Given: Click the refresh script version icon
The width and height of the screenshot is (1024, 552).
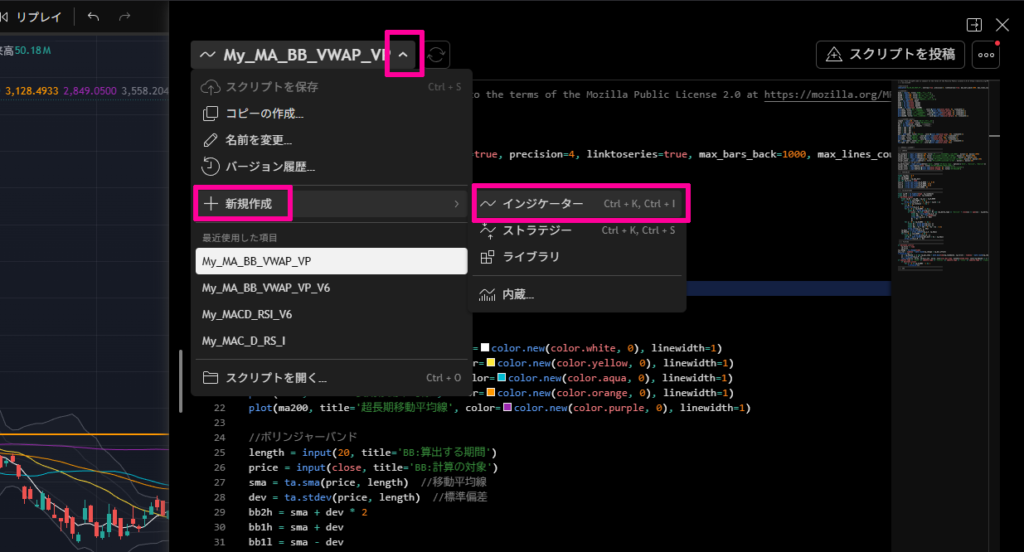Looking at the screenshot, I should pyautogui.click(x=436, y=55).
